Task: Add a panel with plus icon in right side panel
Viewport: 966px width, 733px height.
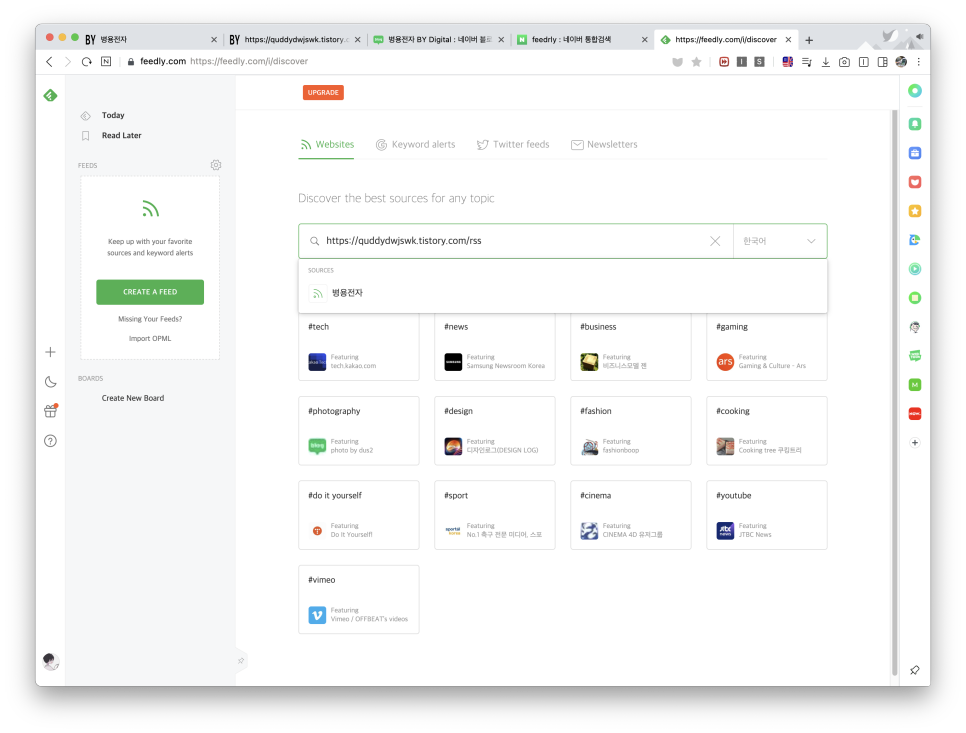Action: click(915, 443)
